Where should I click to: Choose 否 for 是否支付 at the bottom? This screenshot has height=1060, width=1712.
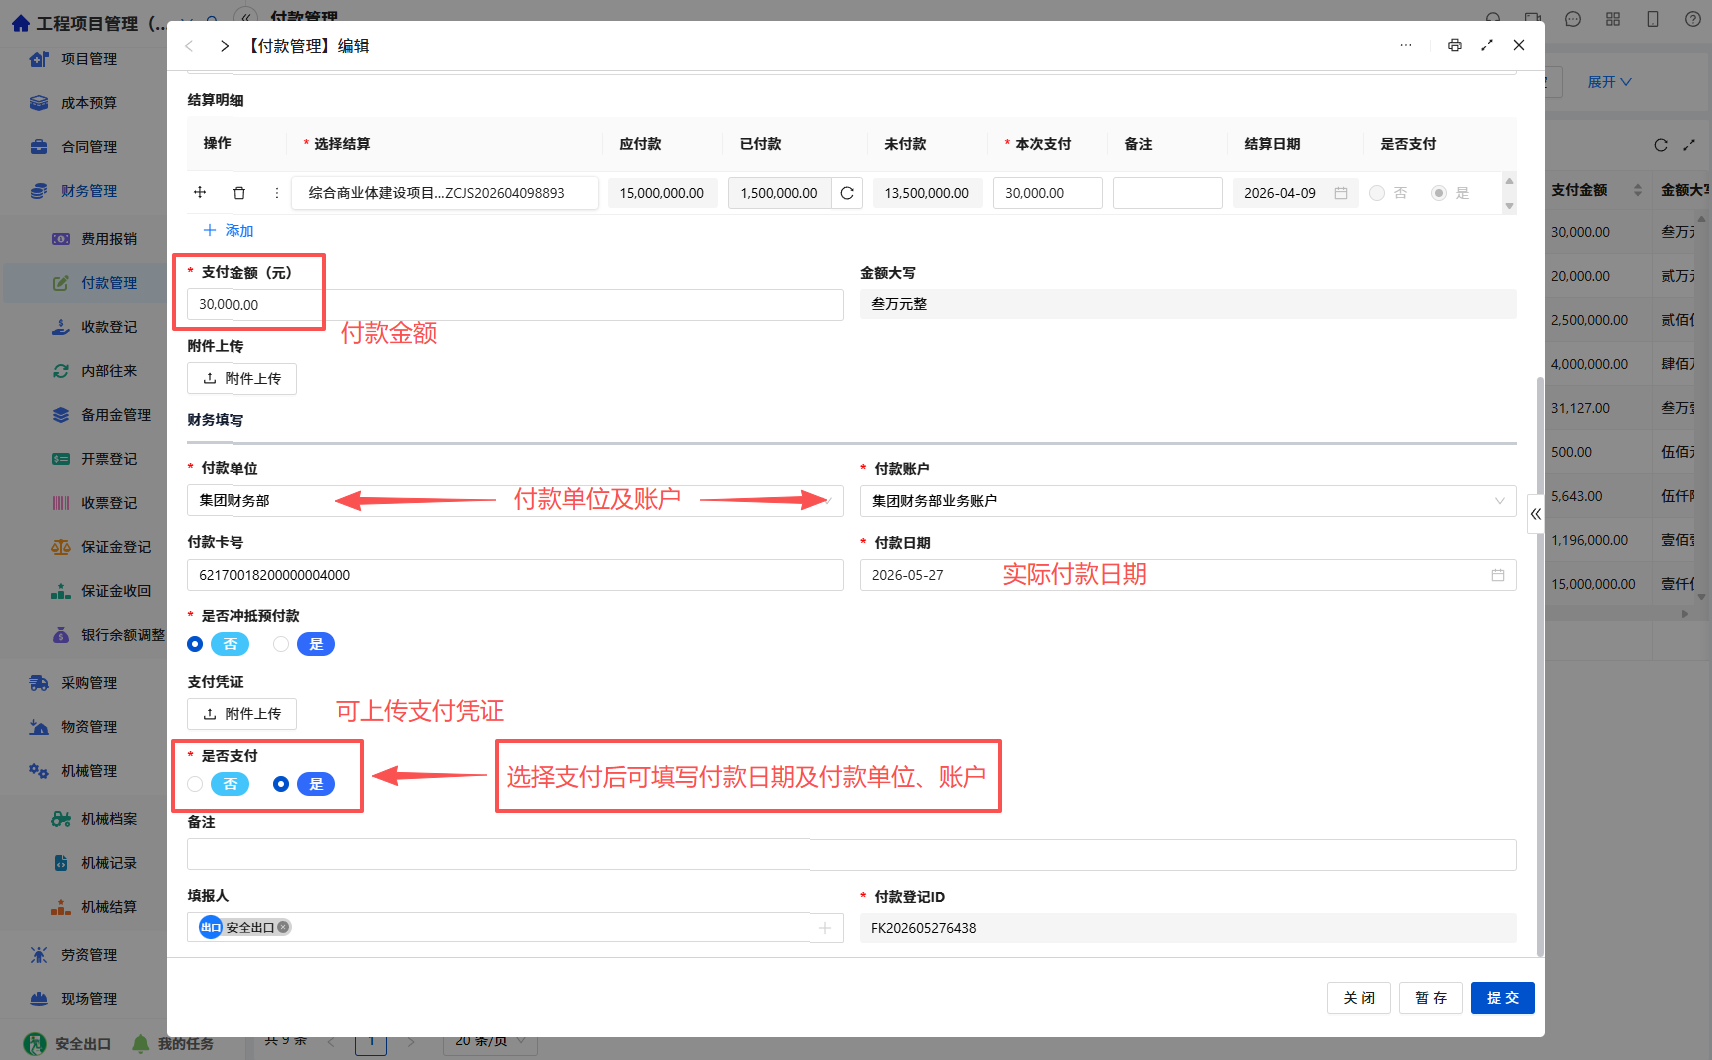195,784
